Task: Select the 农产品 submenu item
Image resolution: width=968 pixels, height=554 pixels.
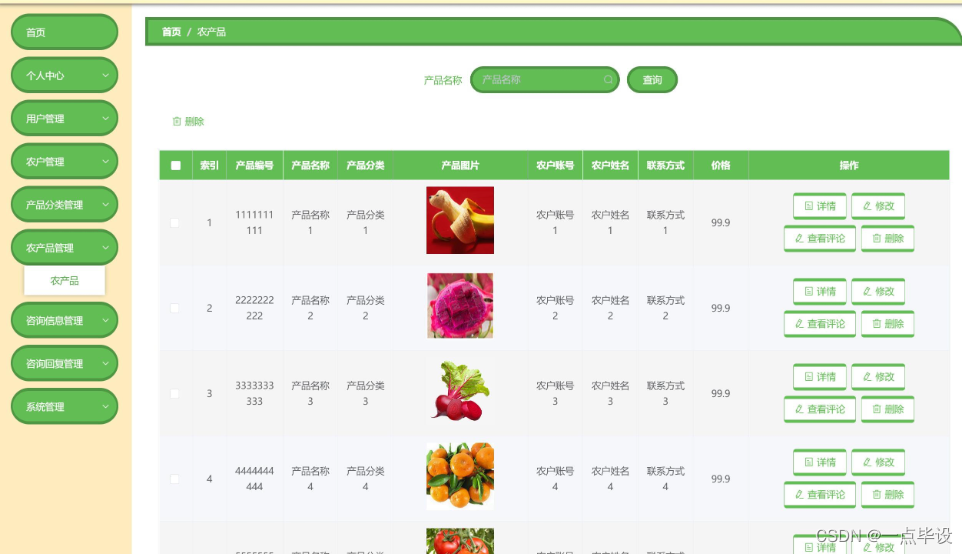Action: click(64, 281)
